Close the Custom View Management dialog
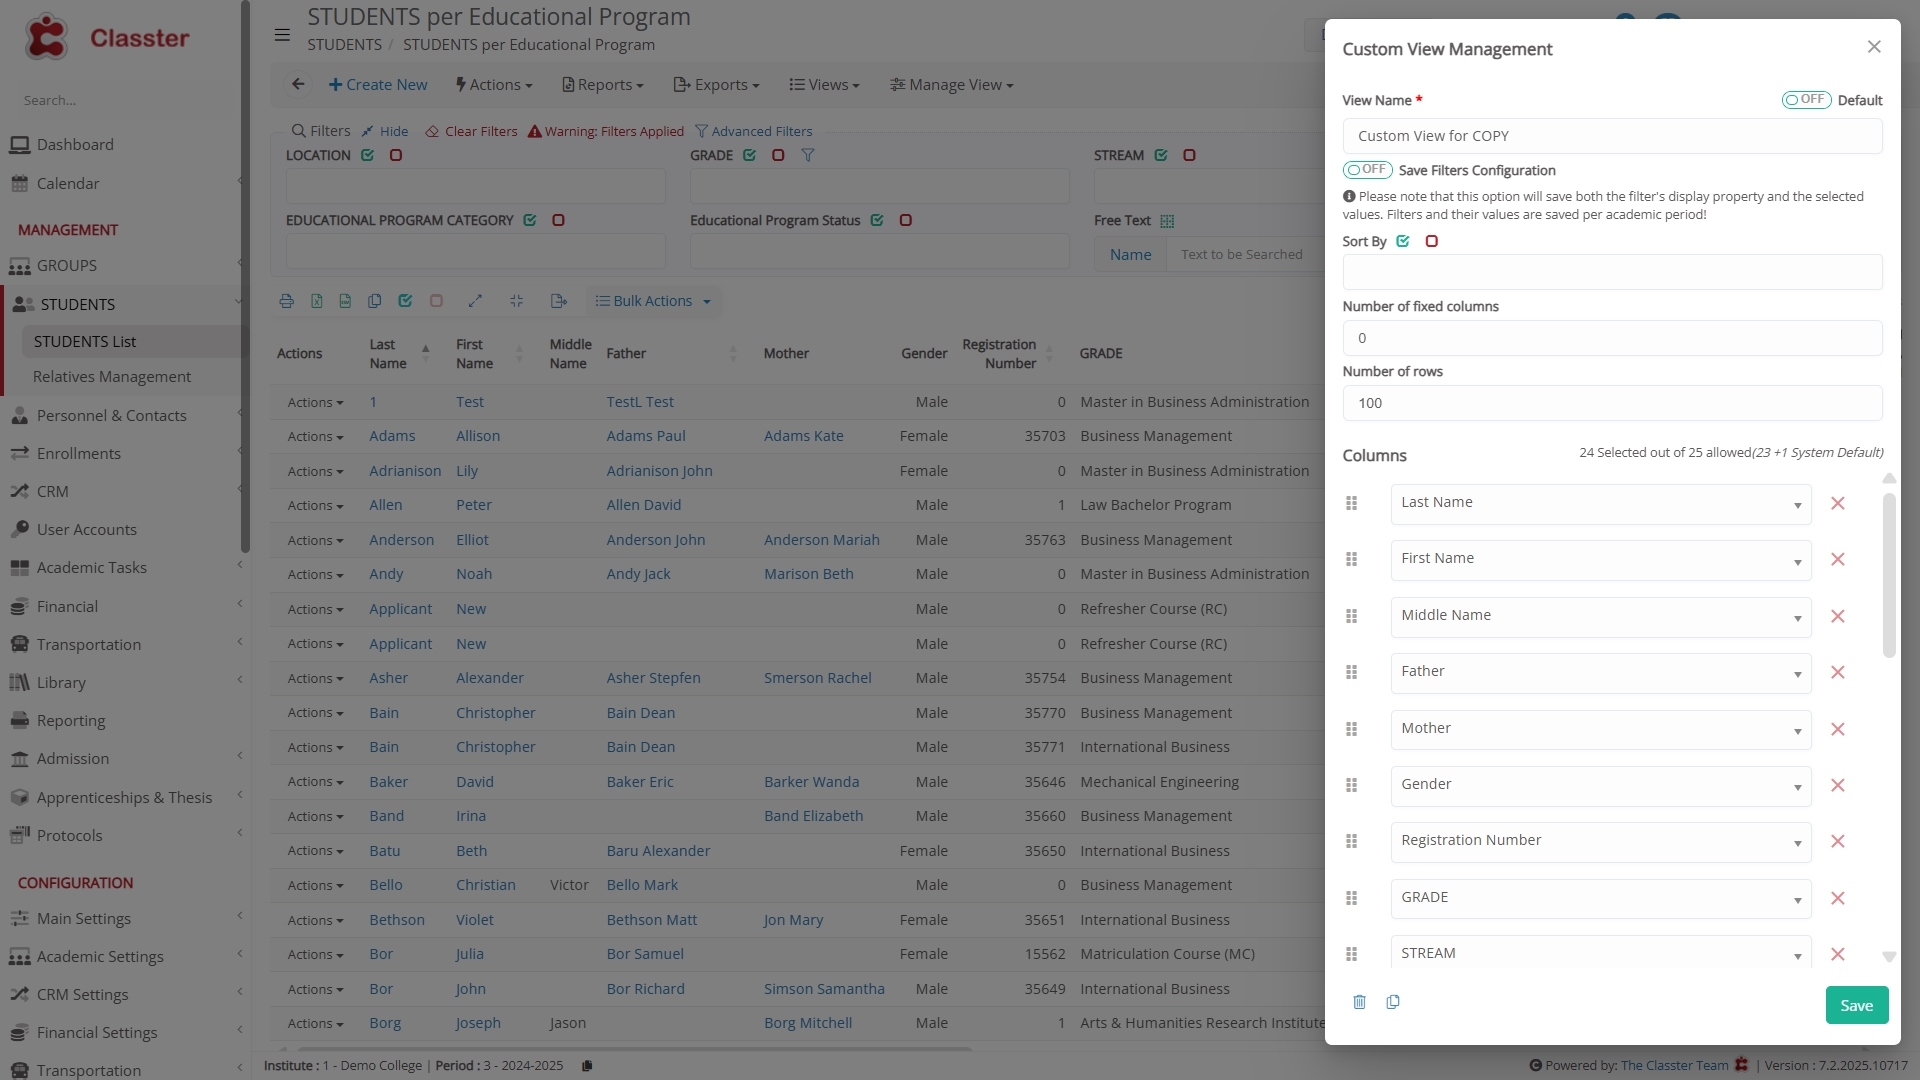The height and width of the screenshot is (1080, 1920). 1874,47
